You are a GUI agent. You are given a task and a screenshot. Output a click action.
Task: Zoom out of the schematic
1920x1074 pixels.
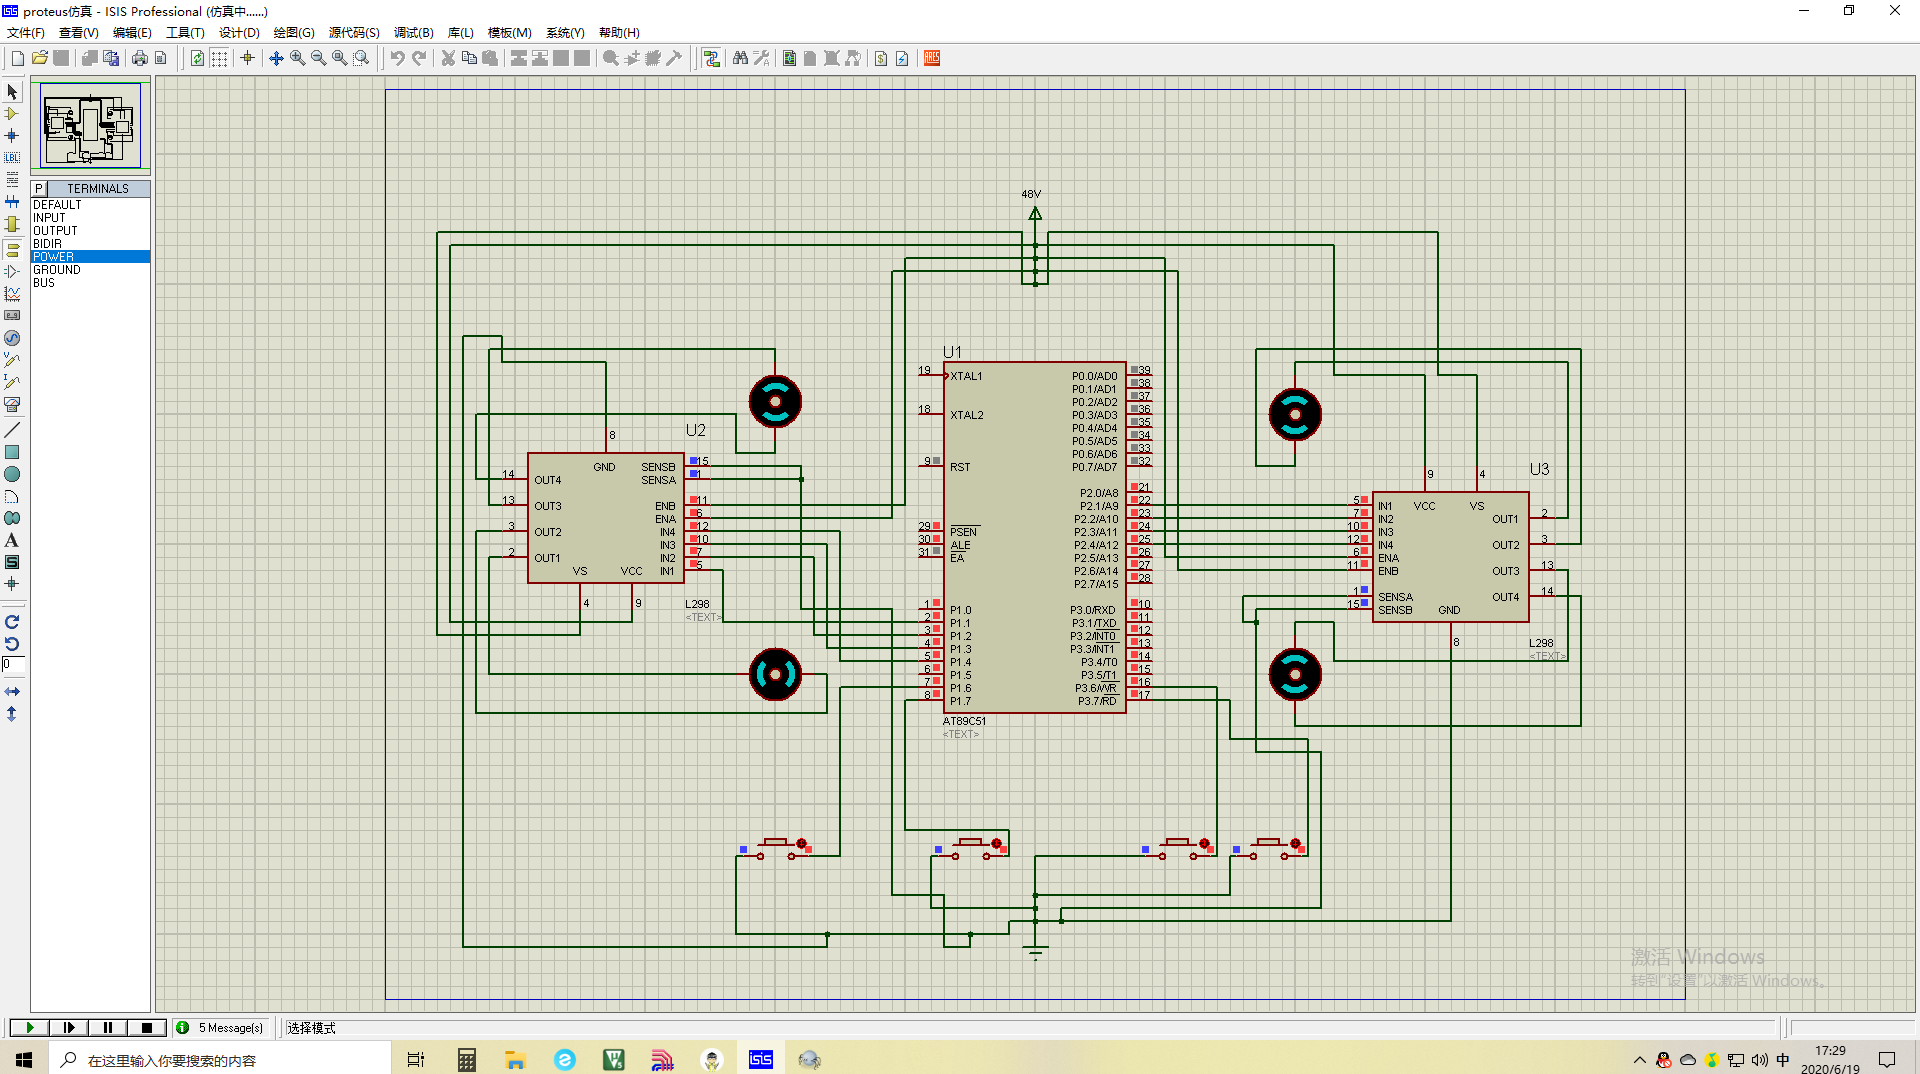click(319, 58)
